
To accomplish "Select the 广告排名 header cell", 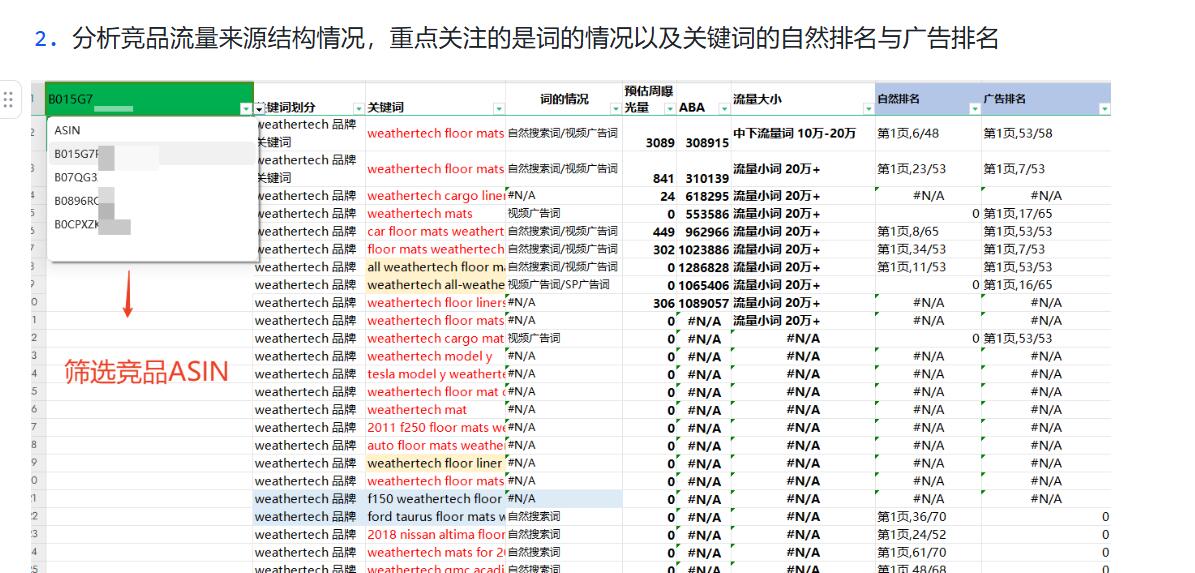I will 1046,99.
